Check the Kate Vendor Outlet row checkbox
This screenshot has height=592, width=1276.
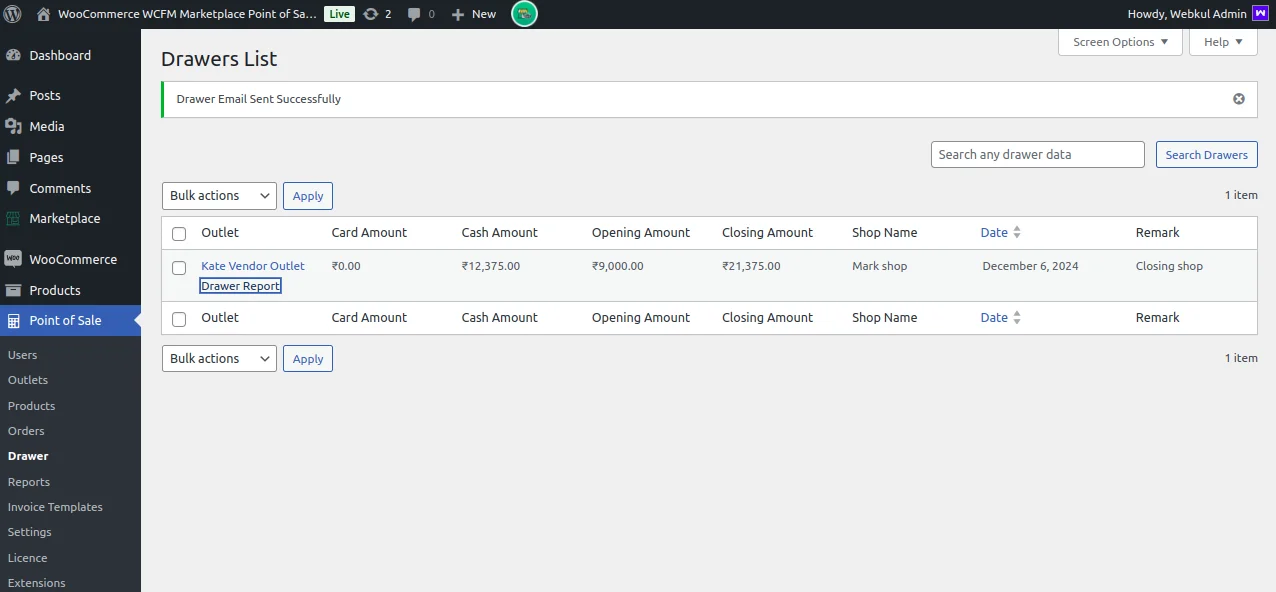[x=179, y=268]
